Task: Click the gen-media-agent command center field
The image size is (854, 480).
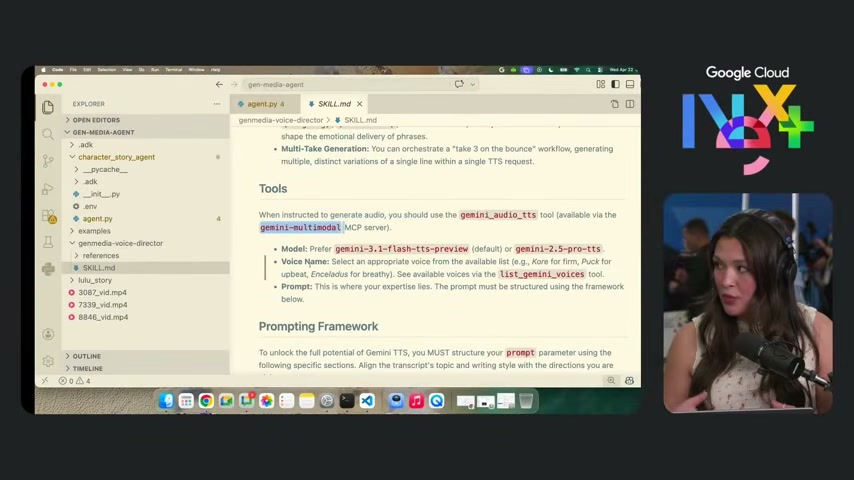Action: [362, 84]
